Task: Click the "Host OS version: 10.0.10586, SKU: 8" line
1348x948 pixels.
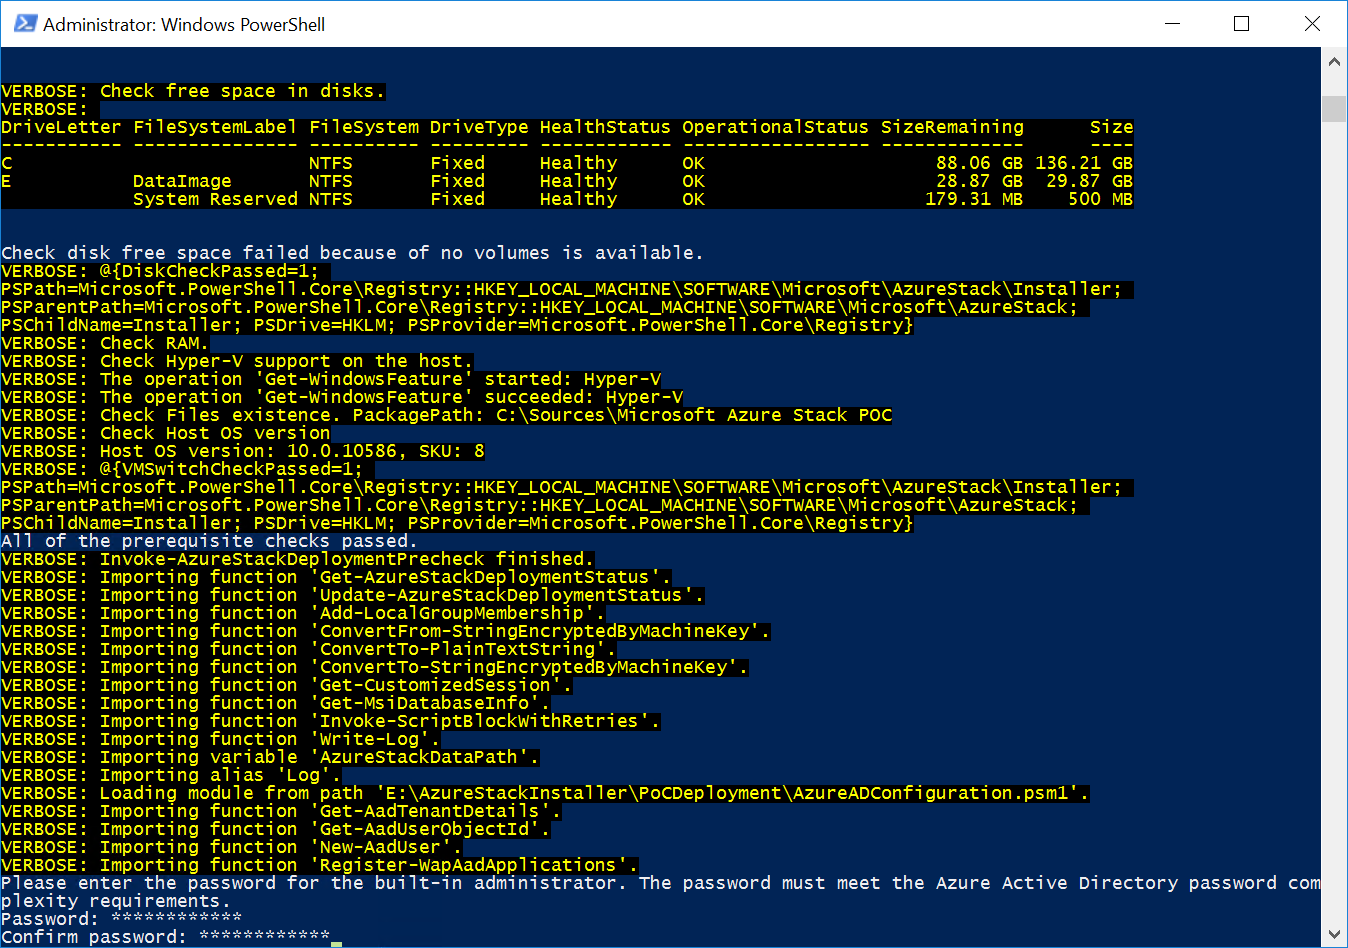Action: [243, 451]
